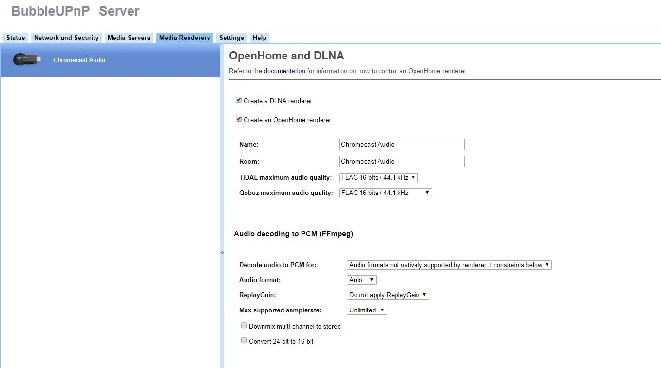
Task: Click the documentation link
Action: (x=284, y=71)
